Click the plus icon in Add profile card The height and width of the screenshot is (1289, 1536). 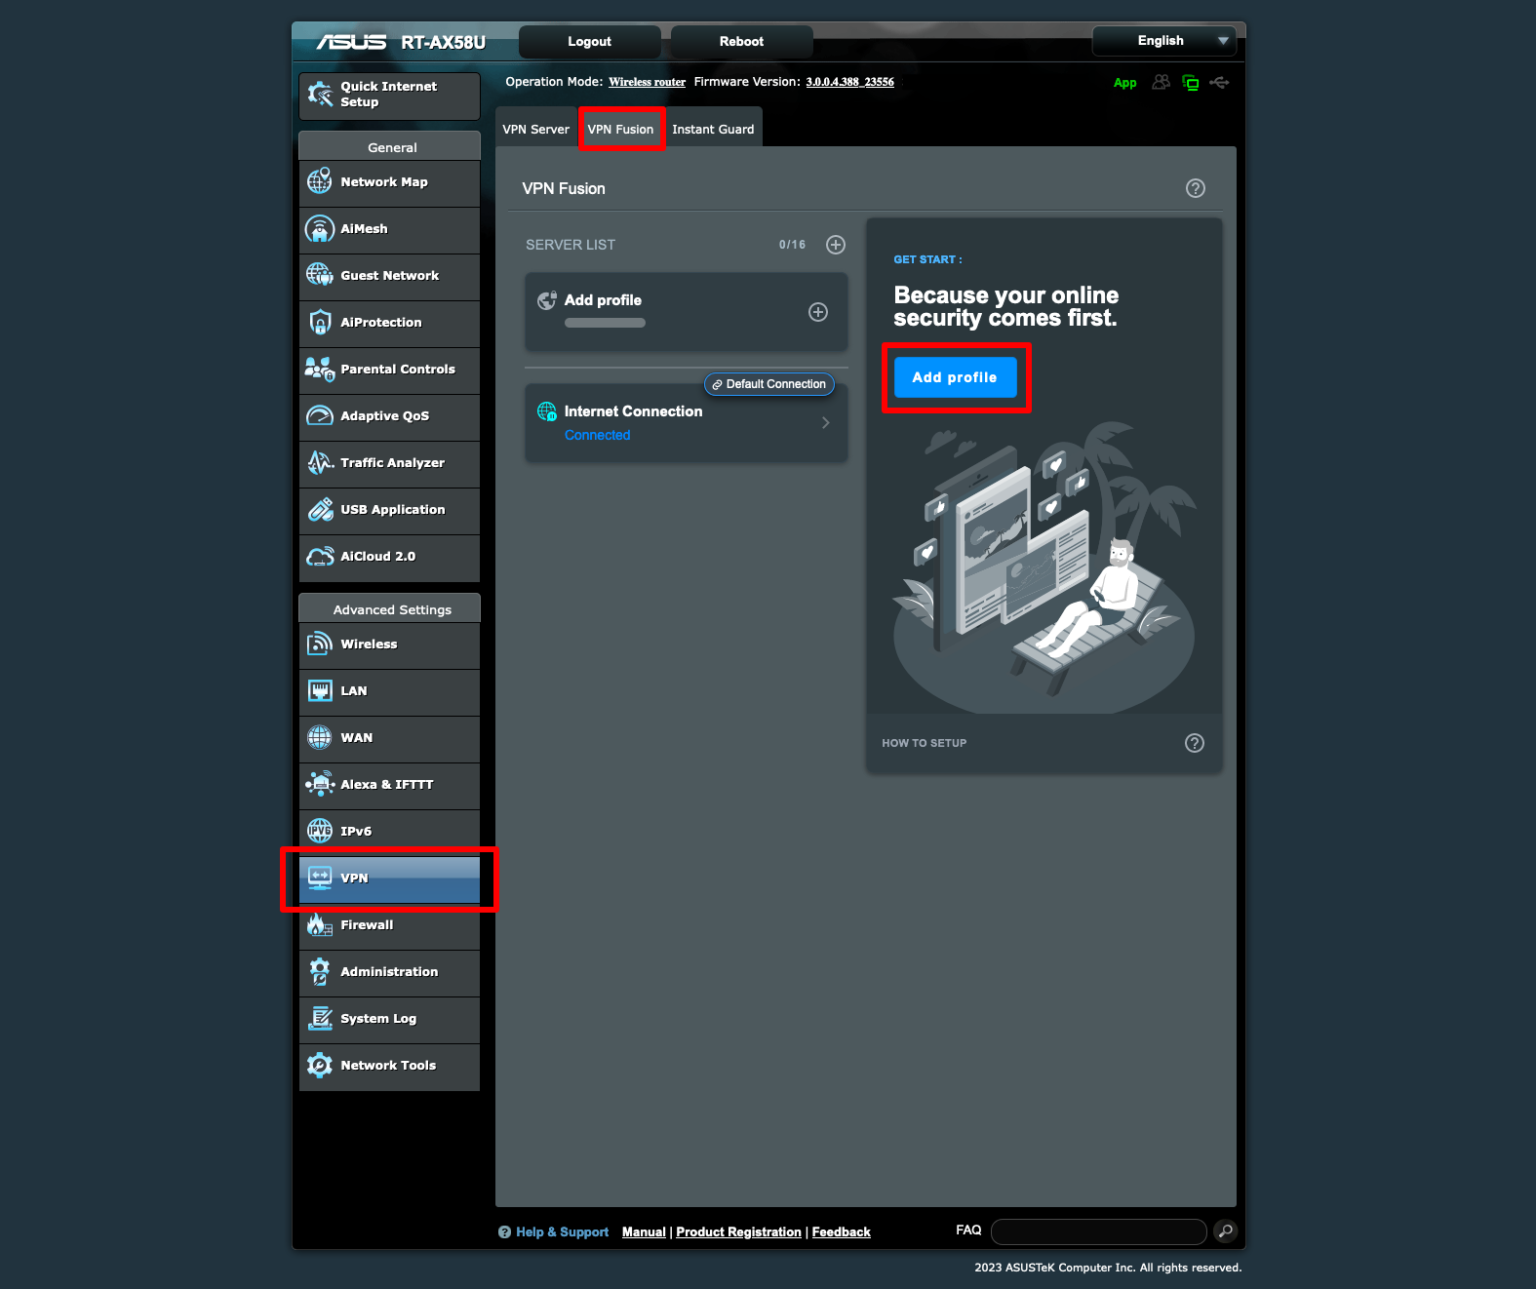pos(817,312)
